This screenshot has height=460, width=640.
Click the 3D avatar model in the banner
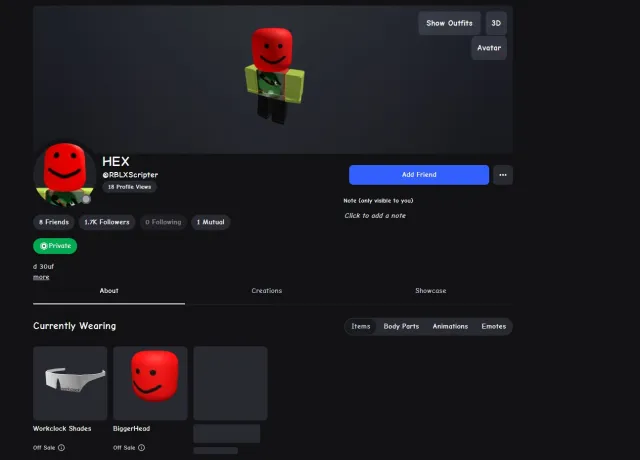[x=274, y=76]
